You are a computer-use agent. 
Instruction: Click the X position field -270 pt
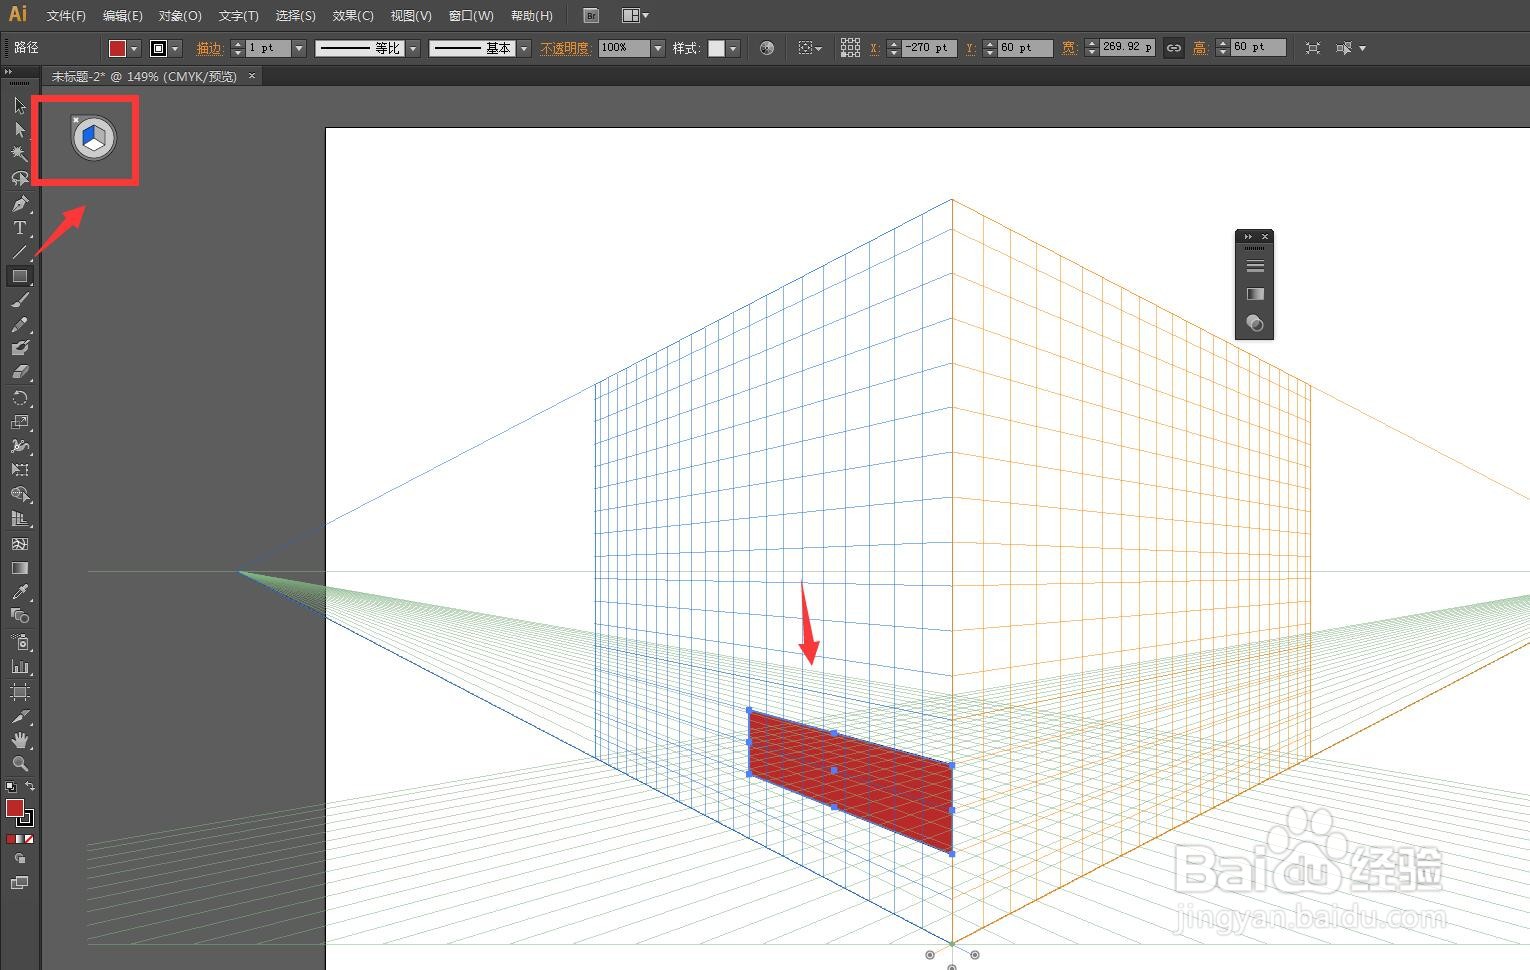point(930,48)
